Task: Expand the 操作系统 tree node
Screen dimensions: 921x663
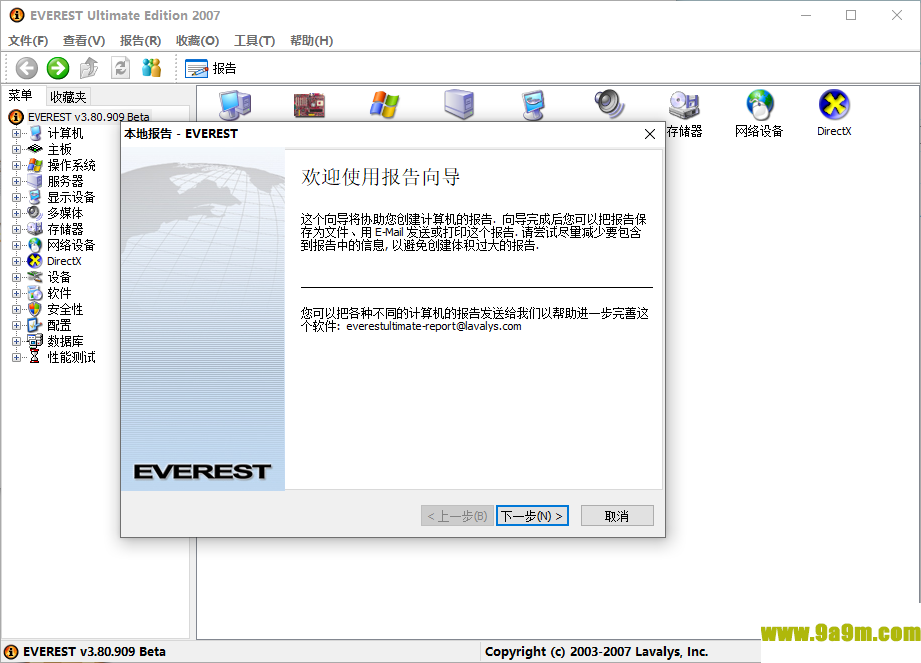Action: tap(16, 165)
